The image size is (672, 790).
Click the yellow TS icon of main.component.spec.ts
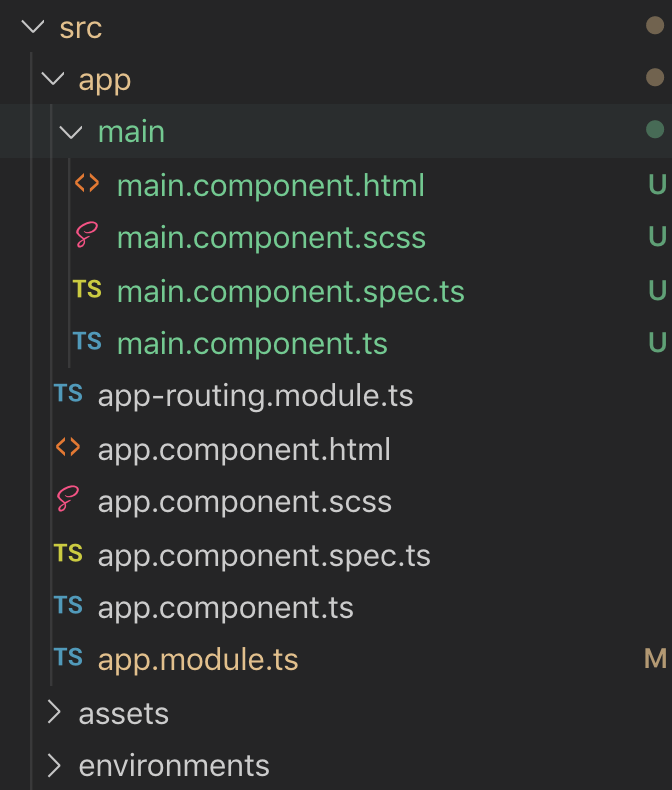[x=87, y=290]
